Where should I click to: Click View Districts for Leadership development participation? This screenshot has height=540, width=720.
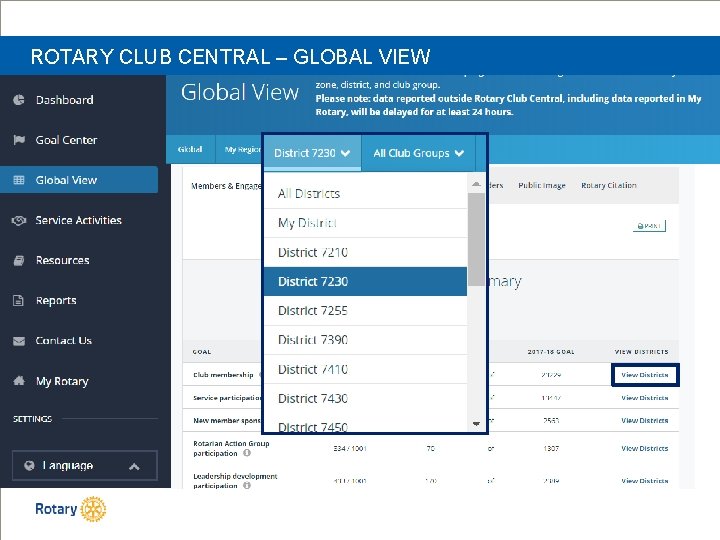(x=645, y=481)
